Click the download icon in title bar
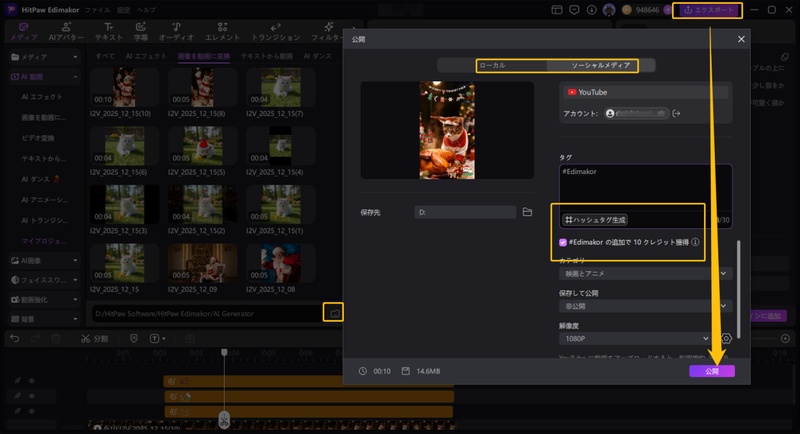 (x=591, y=10)
